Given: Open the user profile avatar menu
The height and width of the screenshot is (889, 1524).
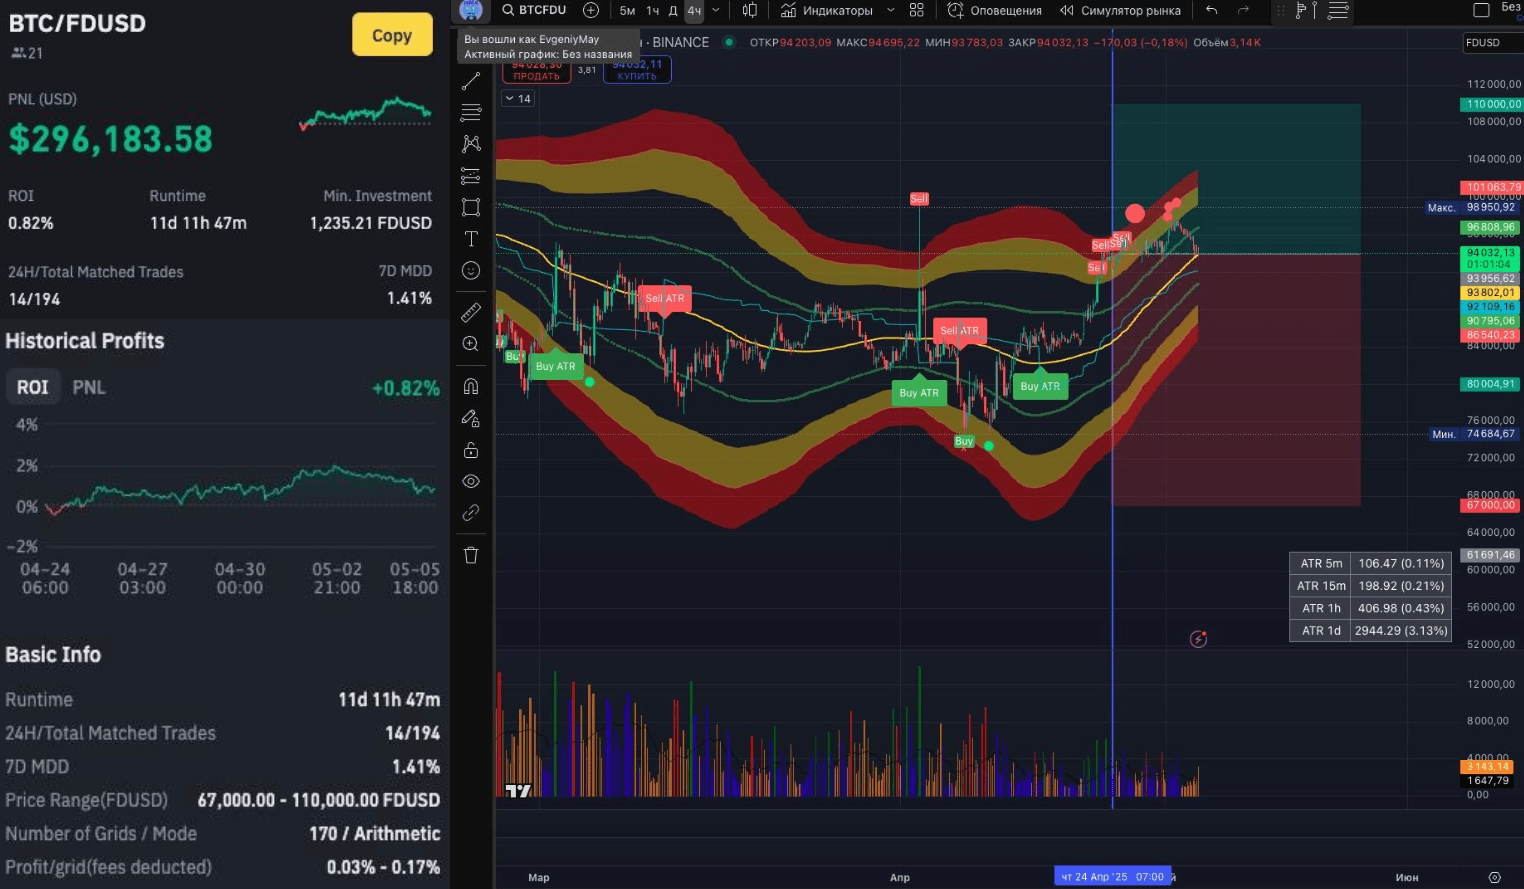Looking at the screenshot, I should [x=471, y=10].
